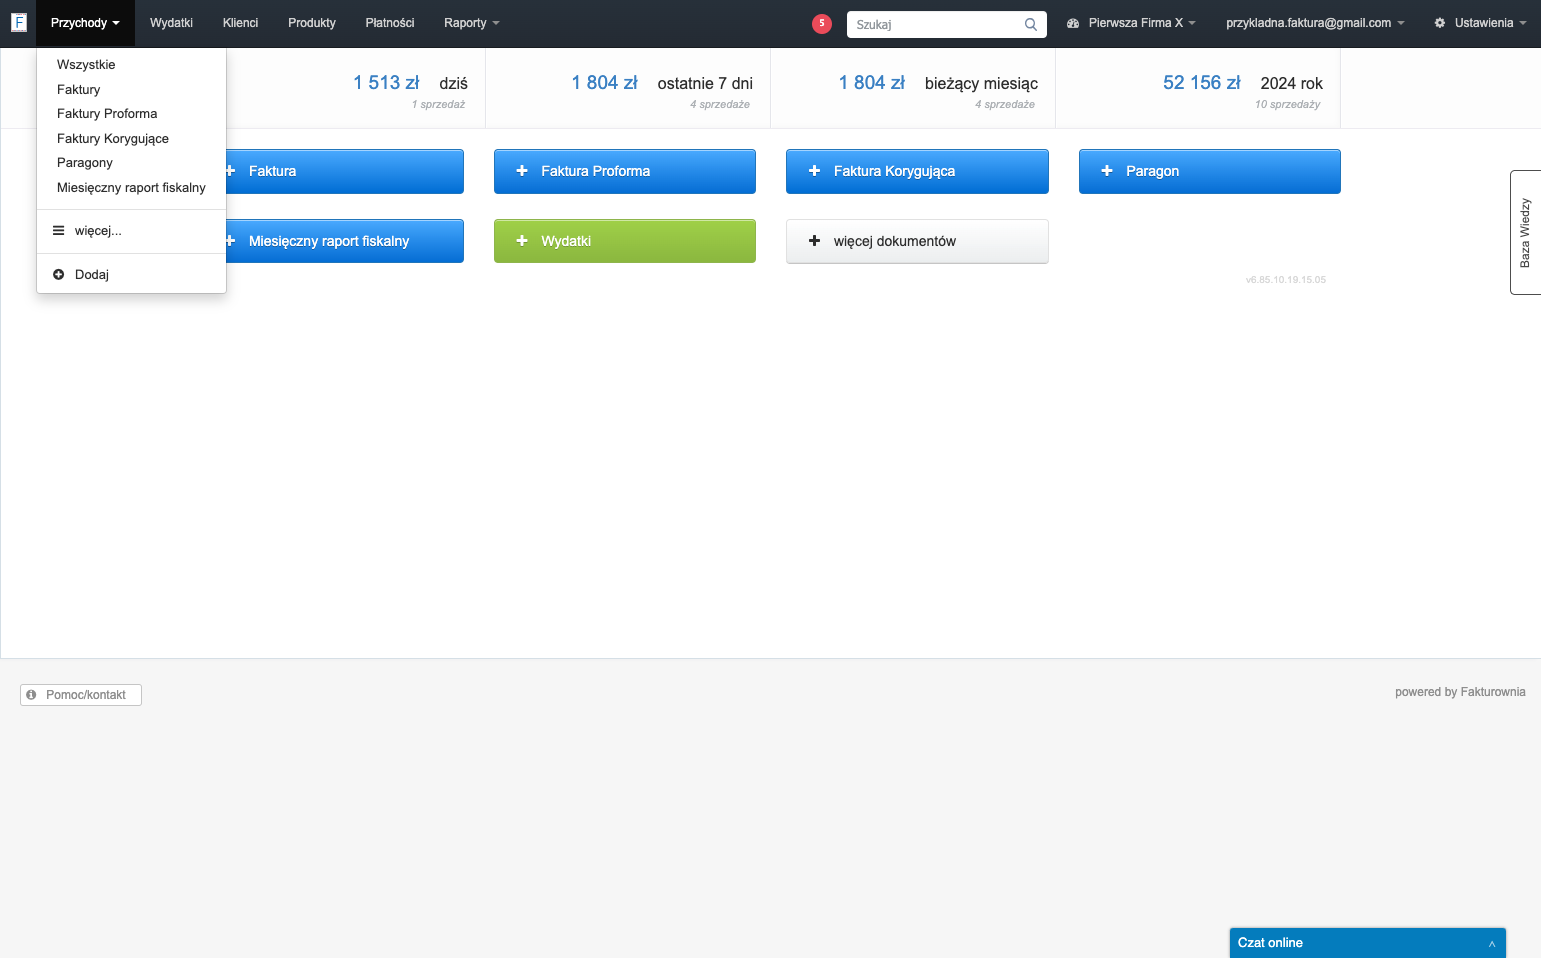1541x958 pixels.
Task: Open the Pierwsza Firma X company dropdown
Action: pos(1131,23)
